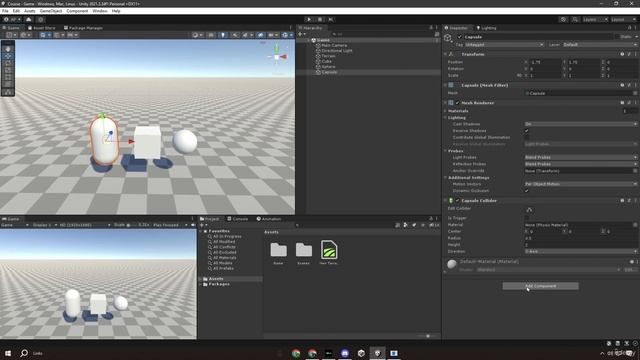The image size is (640, 360).
Task: Toggle Mesh Renderer enabled checkbox
Action: point(458,103)
